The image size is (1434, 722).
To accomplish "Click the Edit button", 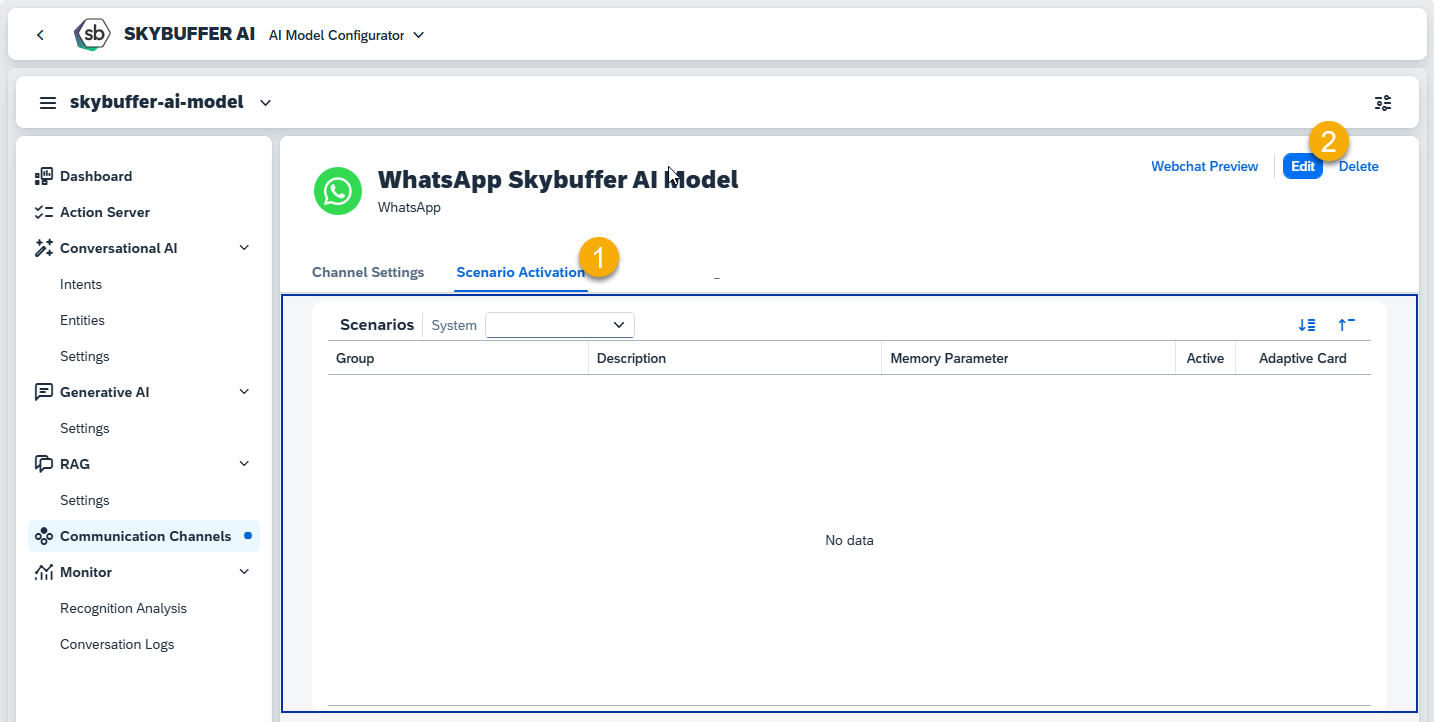I will (x=1302, y=167).
